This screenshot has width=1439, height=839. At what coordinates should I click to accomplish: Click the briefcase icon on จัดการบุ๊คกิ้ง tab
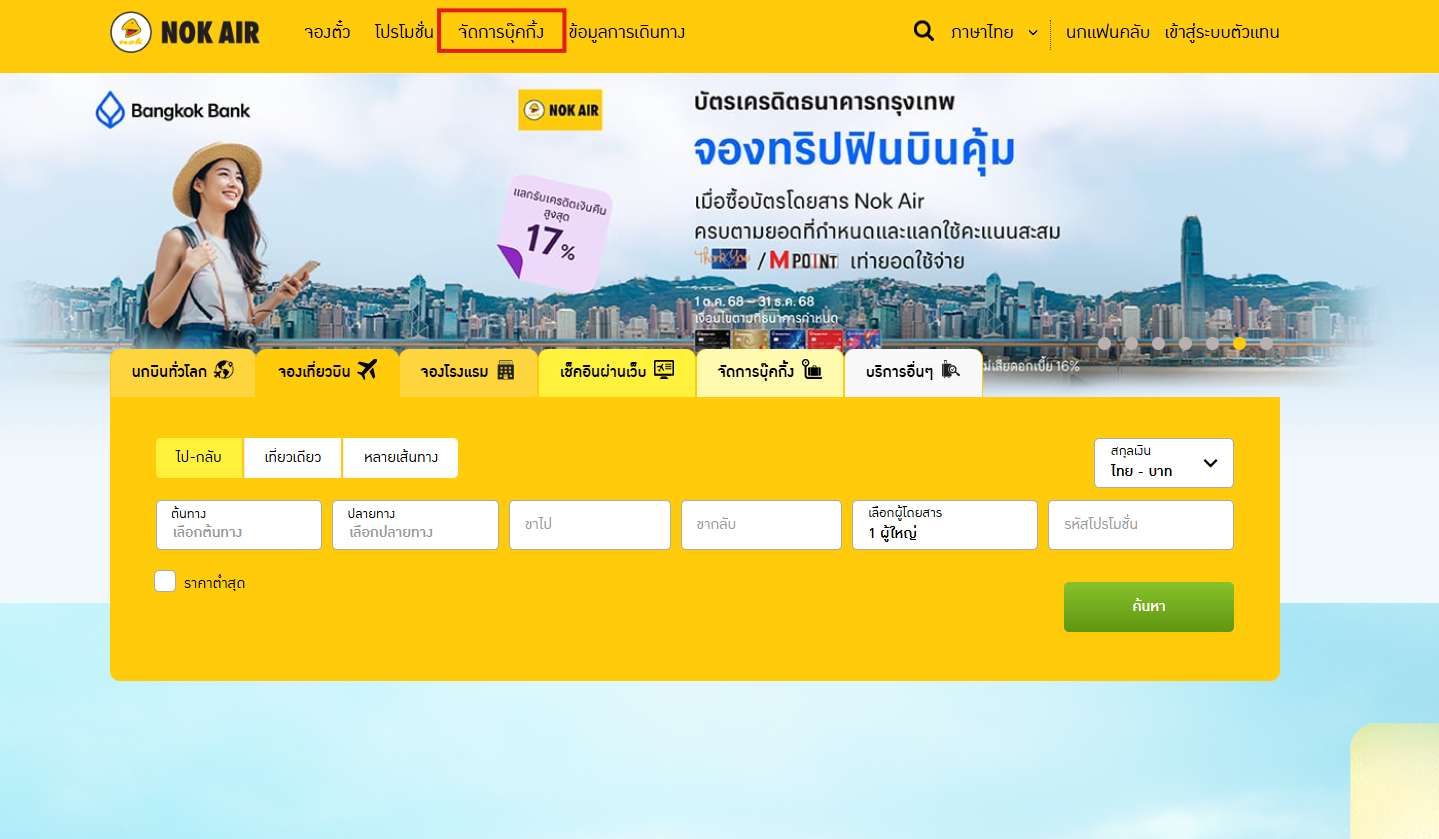click(x=814, y=371)
